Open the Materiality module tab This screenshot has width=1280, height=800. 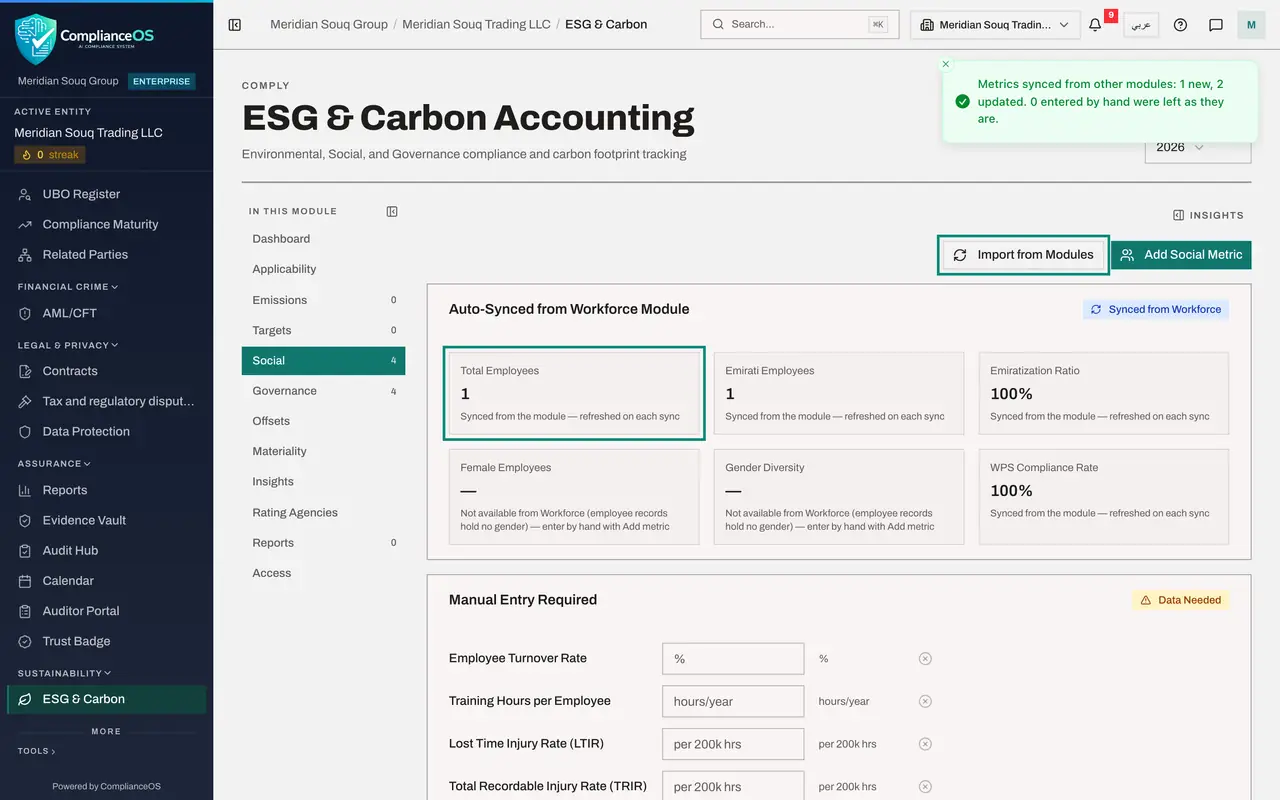pyautogui.click(x=323, y=451)
